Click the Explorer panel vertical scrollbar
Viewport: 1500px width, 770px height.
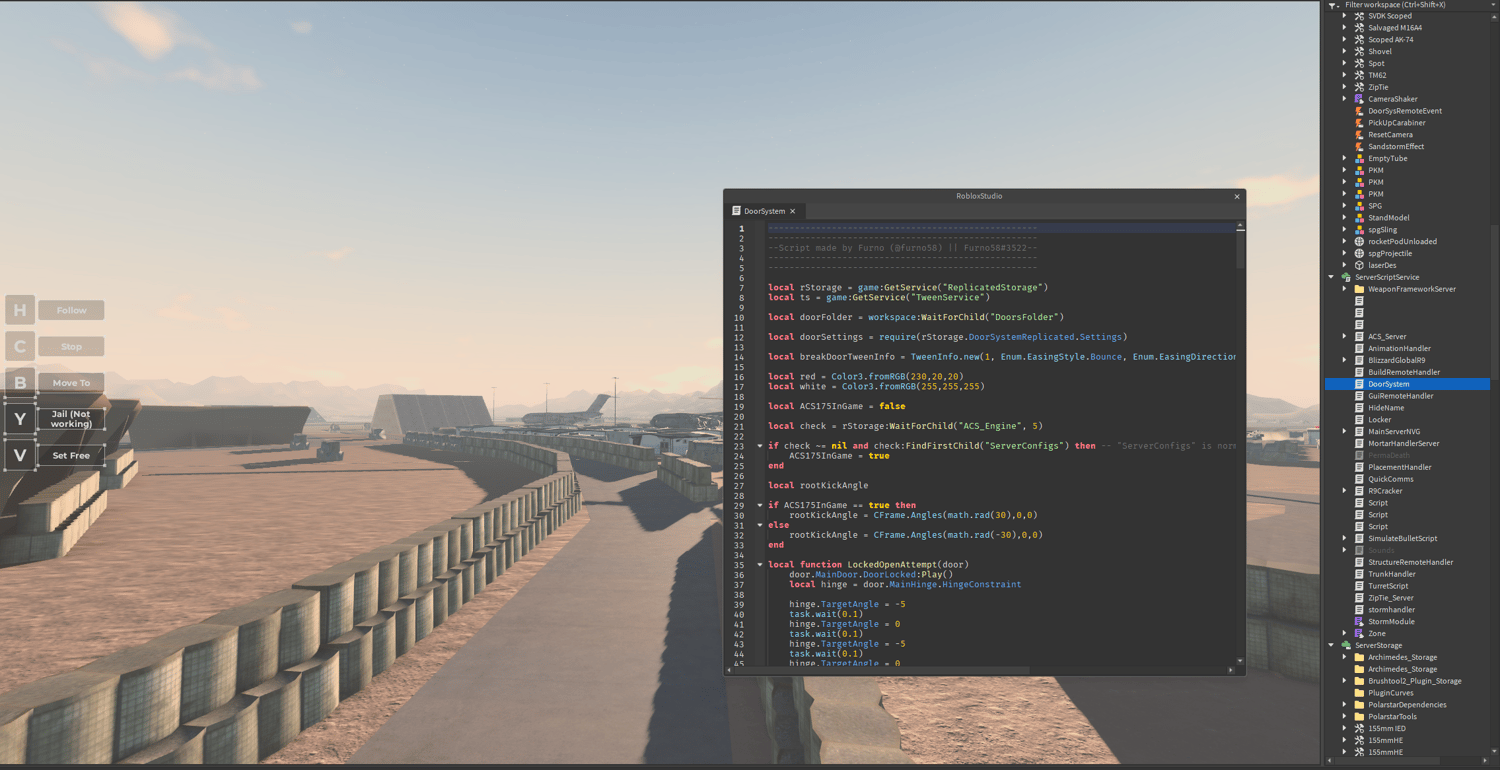(x=1495, y=300)
